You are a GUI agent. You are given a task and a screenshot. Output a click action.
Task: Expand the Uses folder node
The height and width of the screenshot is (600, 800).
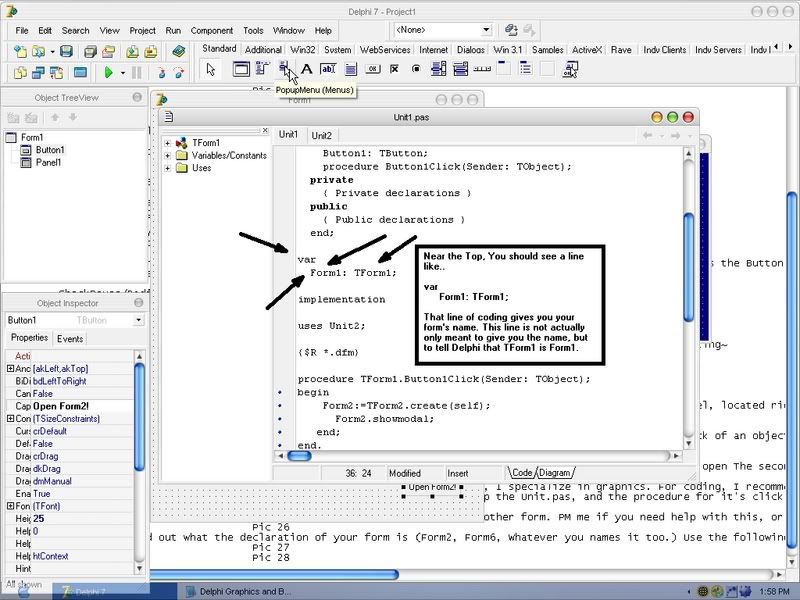pyautogui.click(x=168, y=168)
